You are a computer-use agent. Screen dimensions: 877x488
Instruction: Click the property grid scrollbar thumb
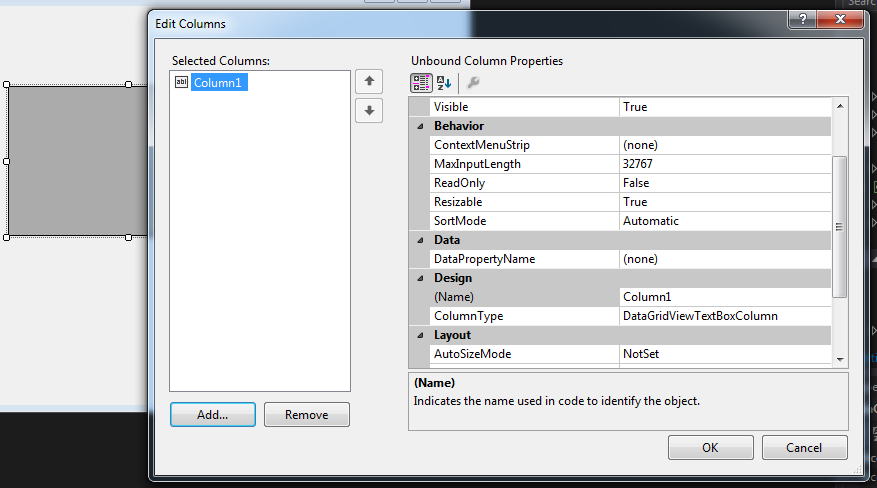[x=840, y=227]
